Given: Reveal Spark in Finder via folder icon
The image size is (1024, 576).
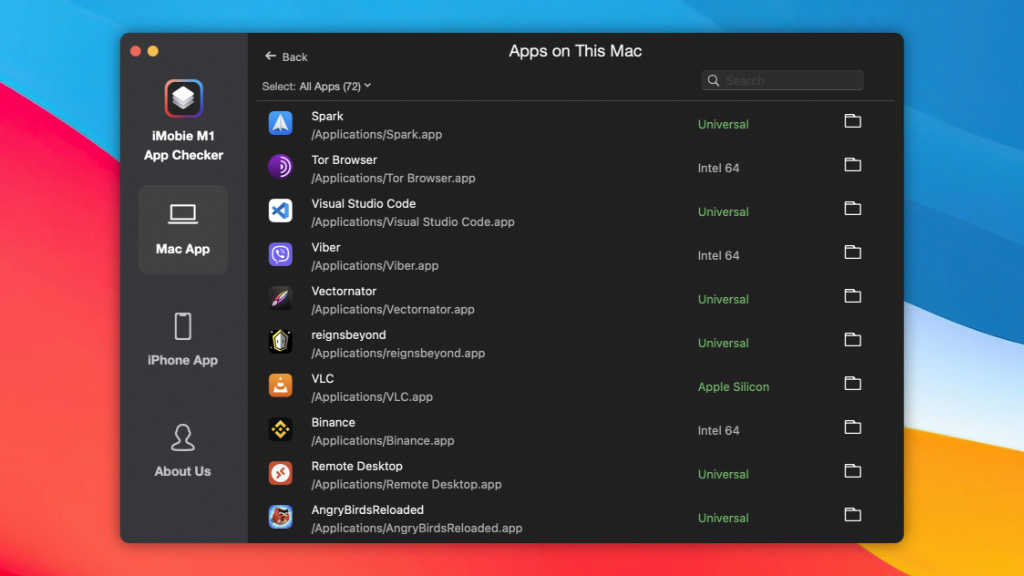Looking at the screenshot, I should (852, 121).
